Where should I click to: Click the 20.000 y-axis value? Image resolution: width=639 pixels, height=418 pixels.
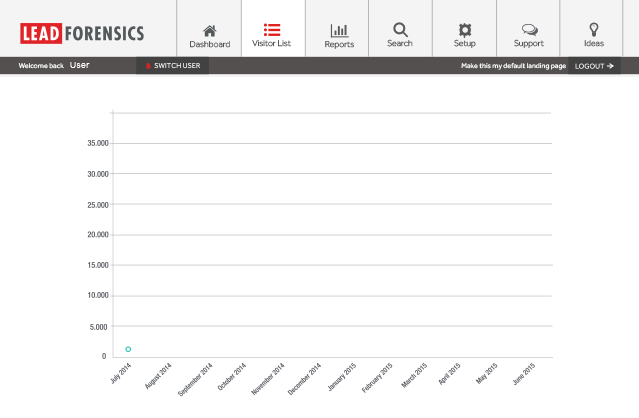point(96,235)
